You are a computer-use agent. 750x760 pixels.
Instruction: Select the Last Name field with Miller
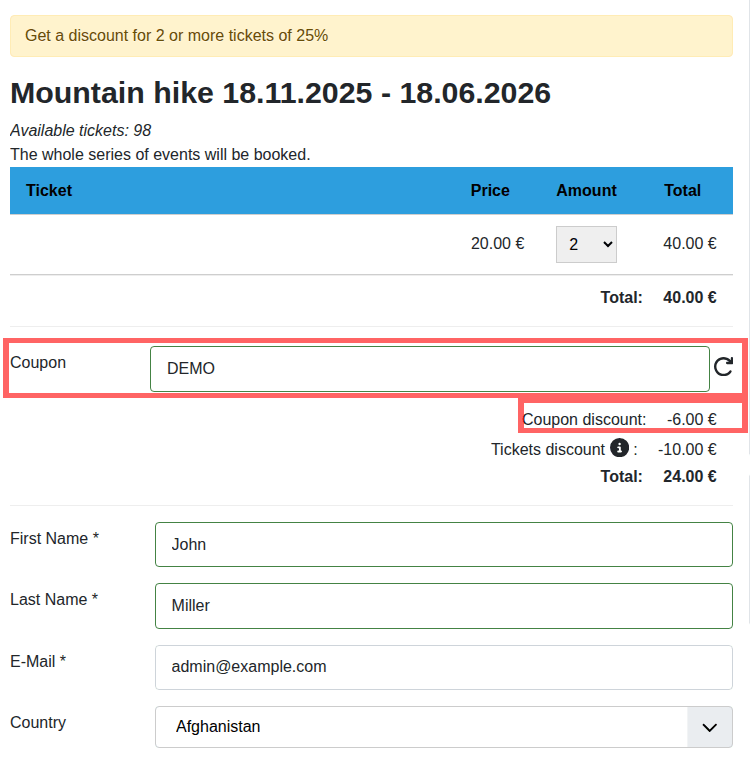443,606
